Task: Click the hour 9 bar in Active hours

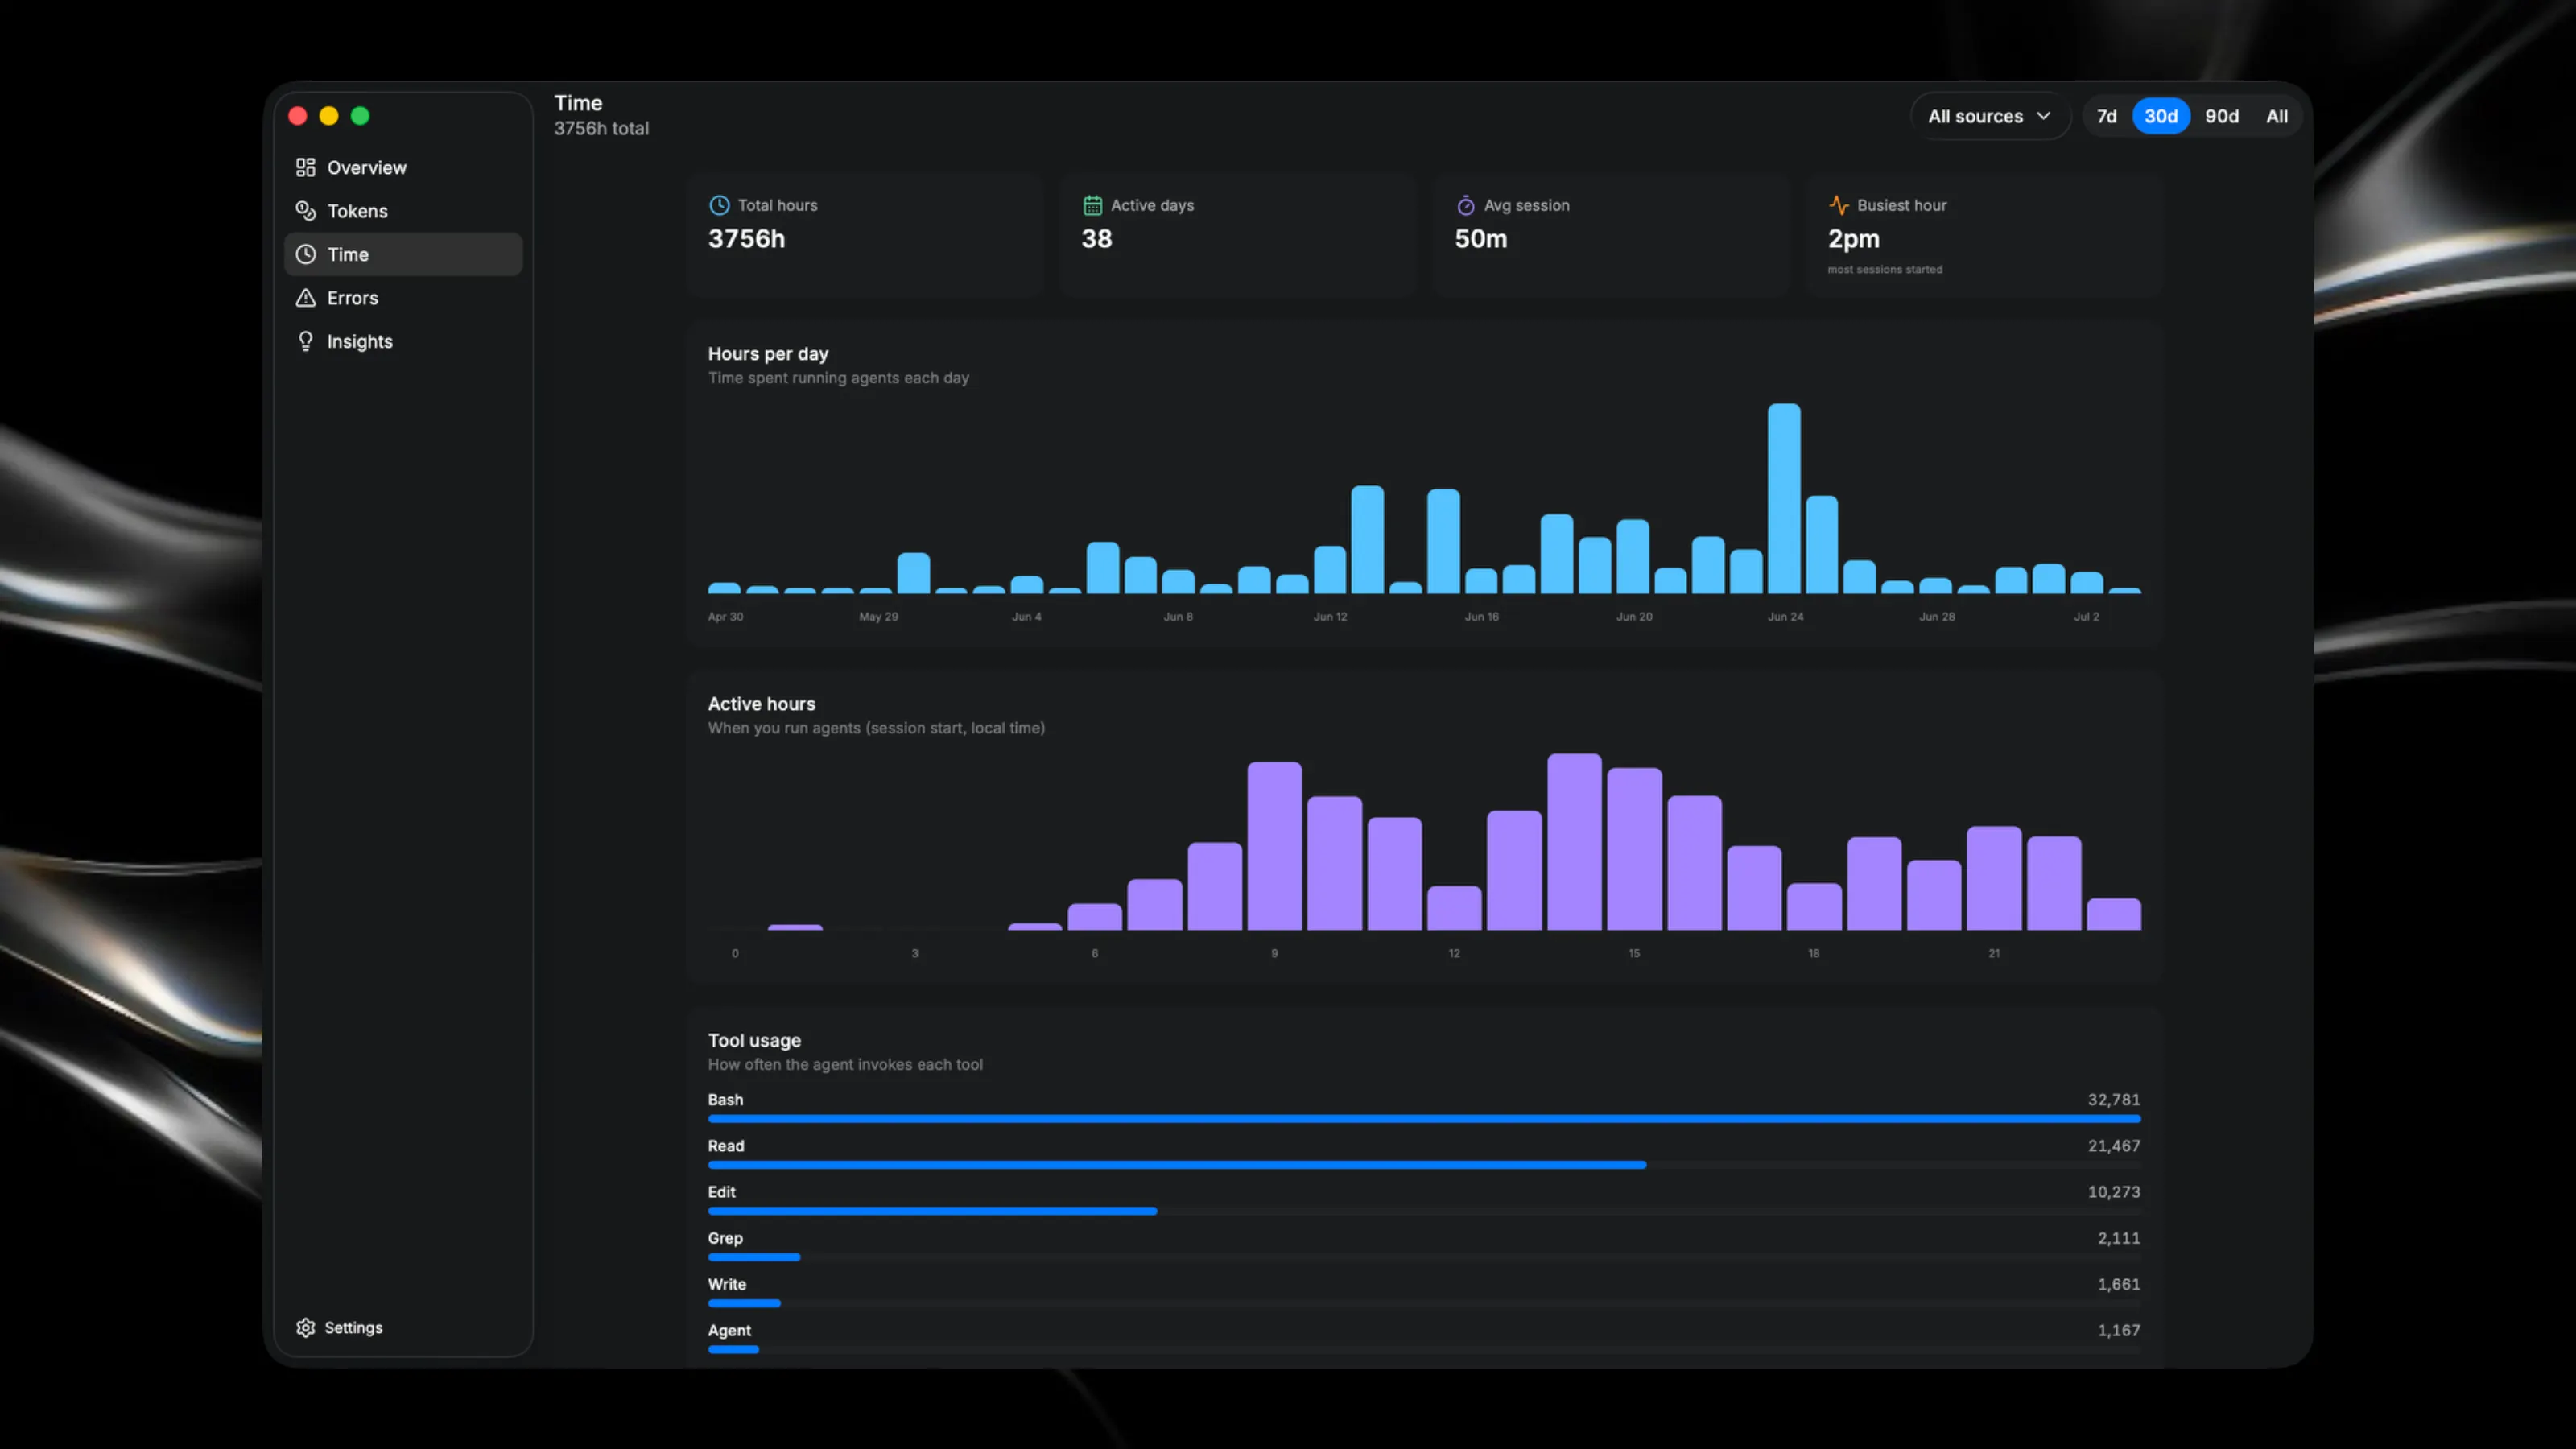Action: [1274, 846]
